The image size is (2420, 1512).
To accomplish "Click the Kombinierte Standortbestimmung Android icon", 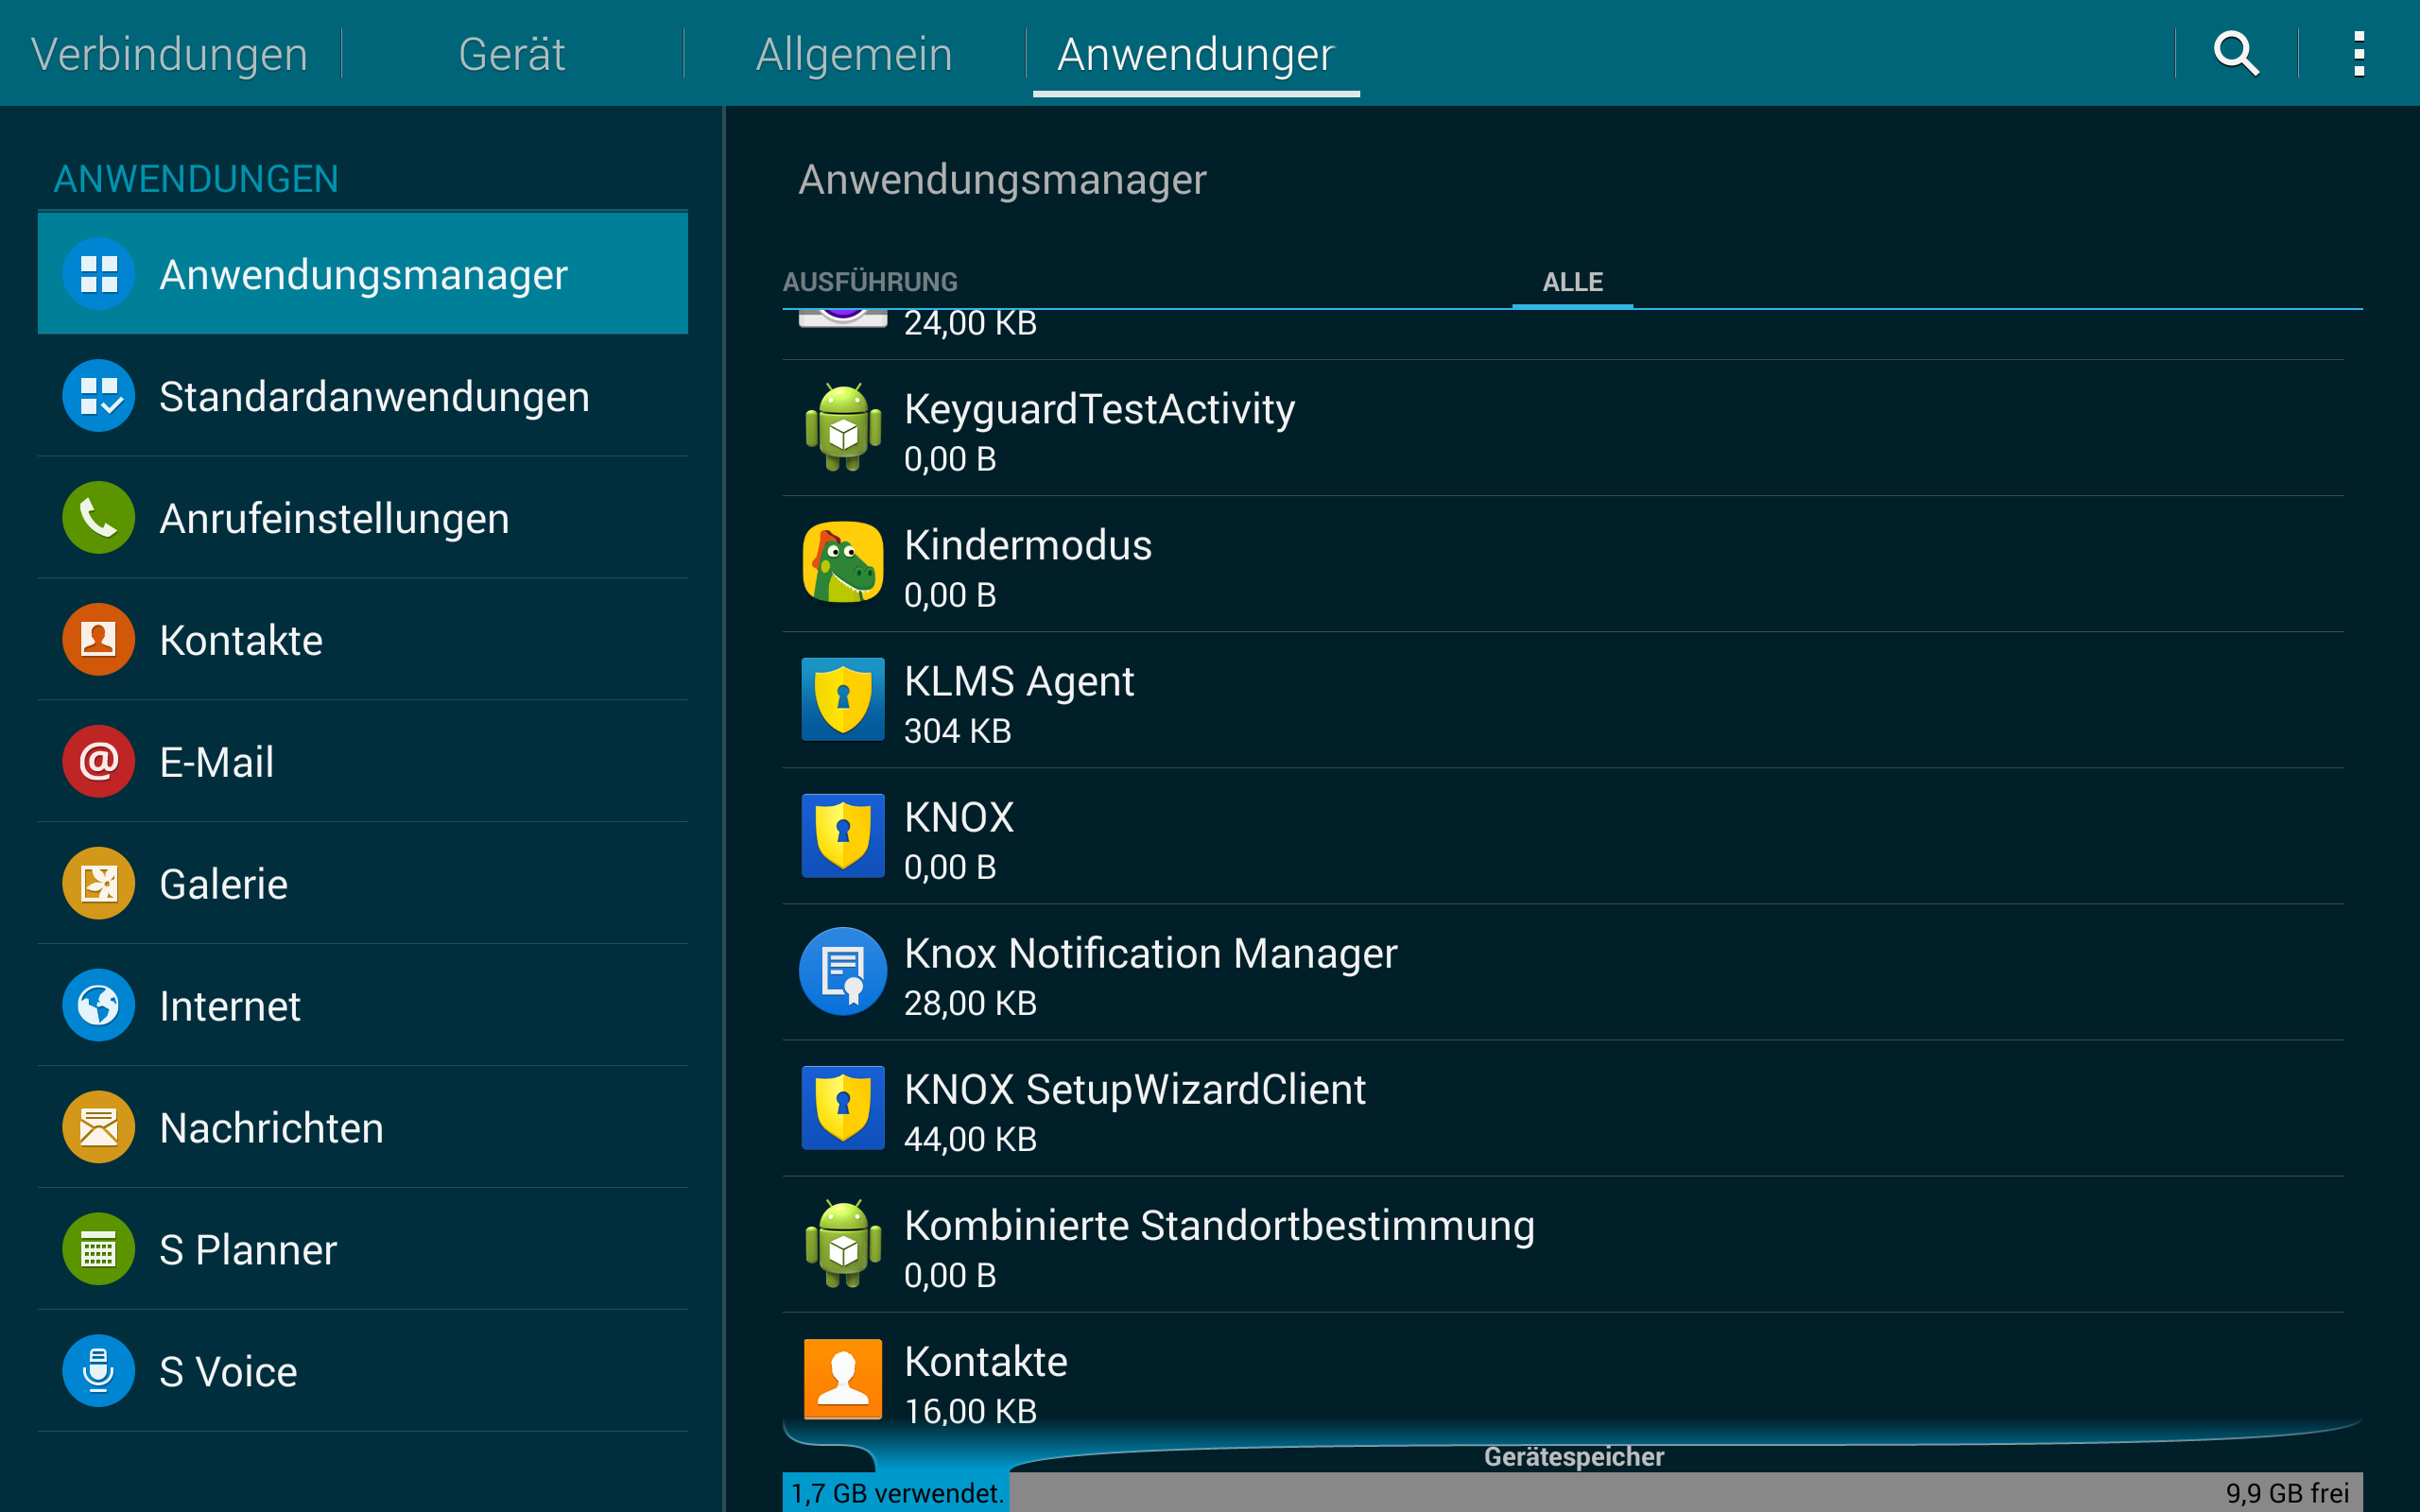I will pos(843,1243).
